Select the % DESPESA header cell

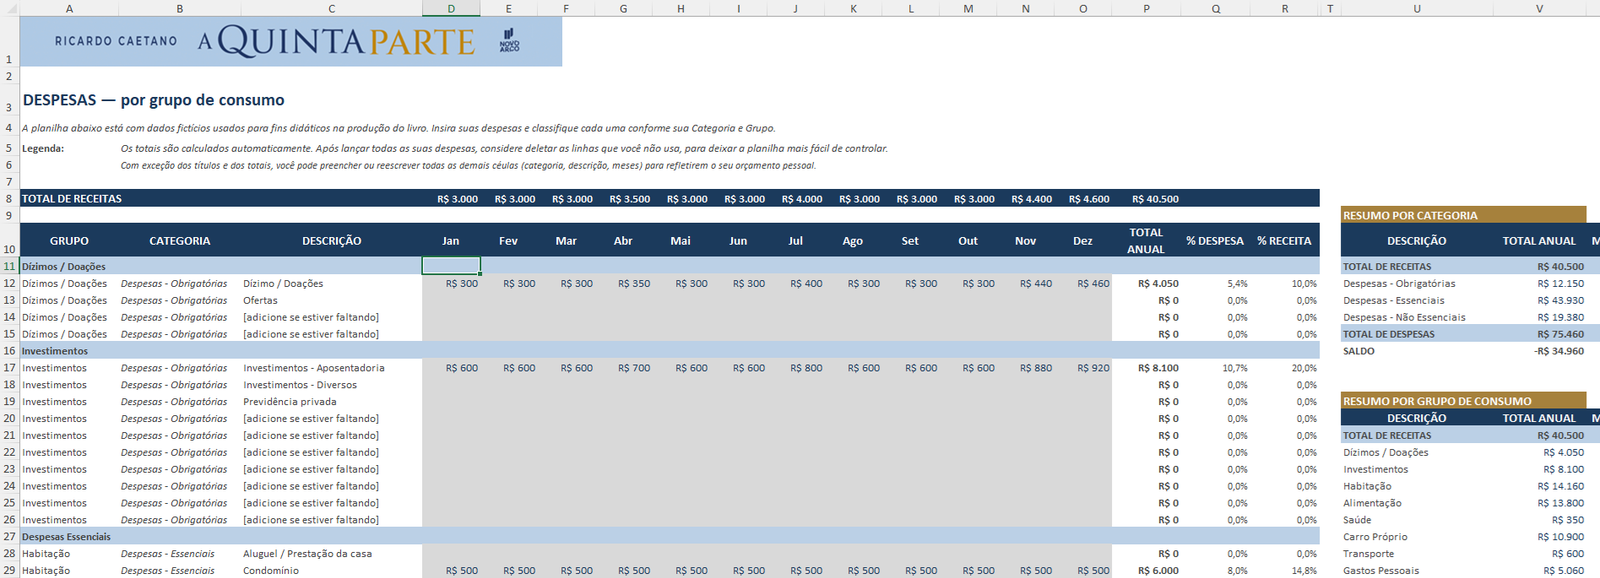click(1215, 241)
